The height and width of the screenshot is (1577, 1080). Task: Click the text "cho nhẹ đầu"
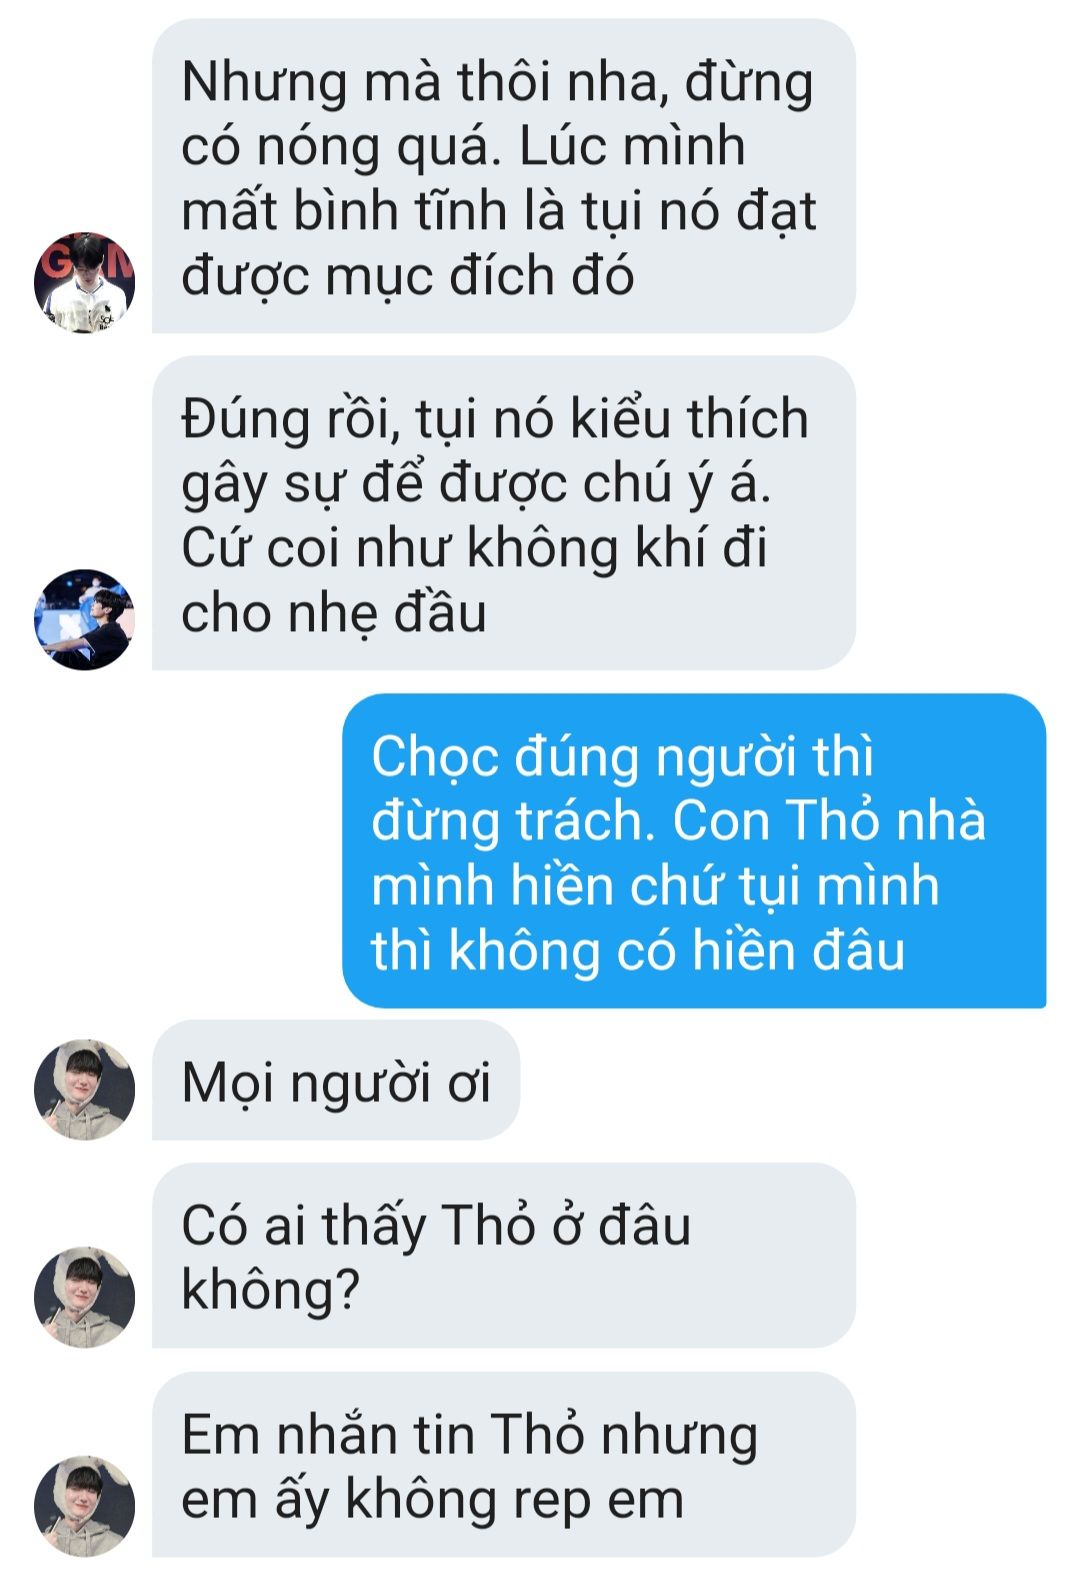[x=334, y=612]
